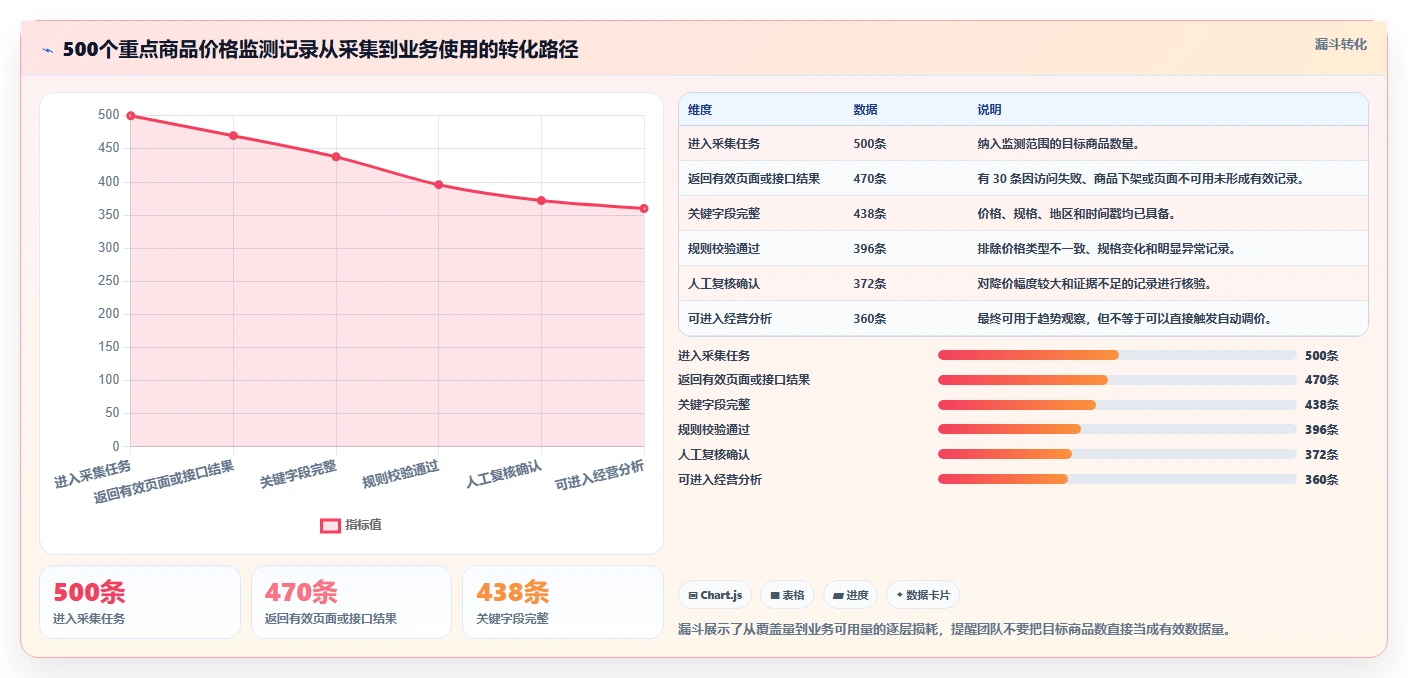The height and width of the screenshot is (678, 1408).
Task: Click the 表格 tag
Action: pyautogui.click(x=788, y=595)
